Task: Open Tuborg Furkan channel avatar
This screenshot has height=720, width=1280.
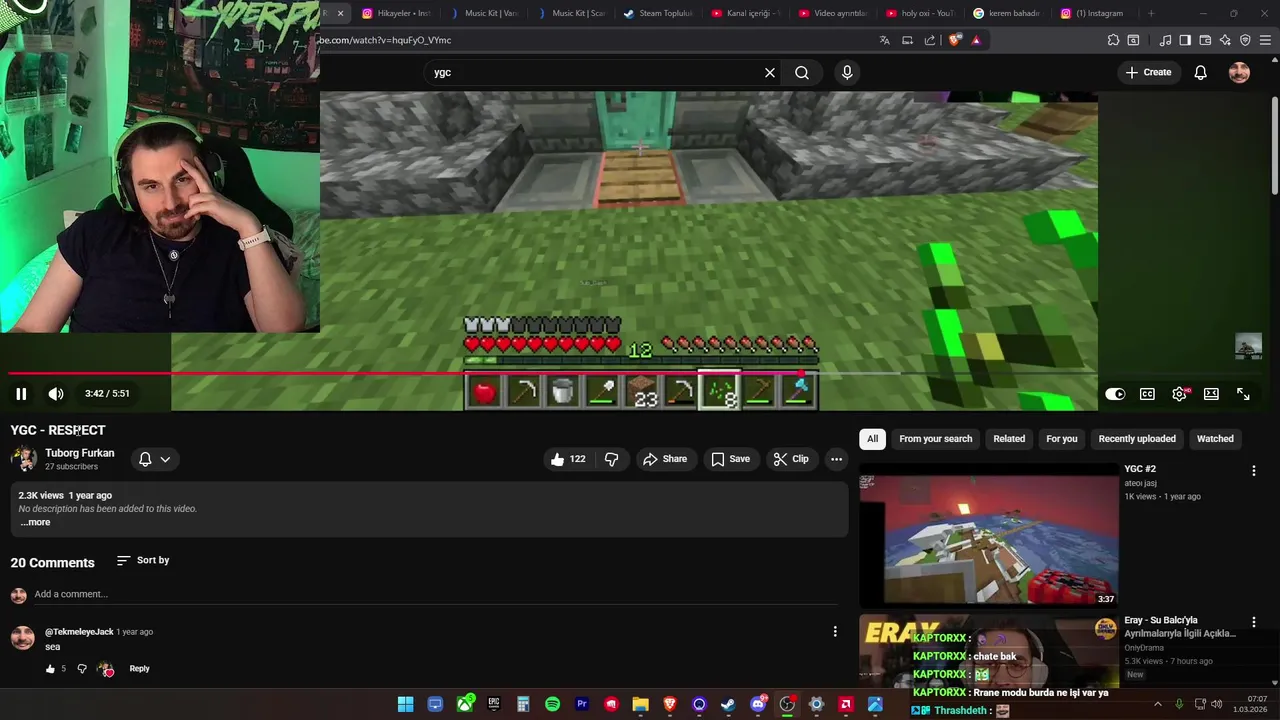Action: click(24, 459)
